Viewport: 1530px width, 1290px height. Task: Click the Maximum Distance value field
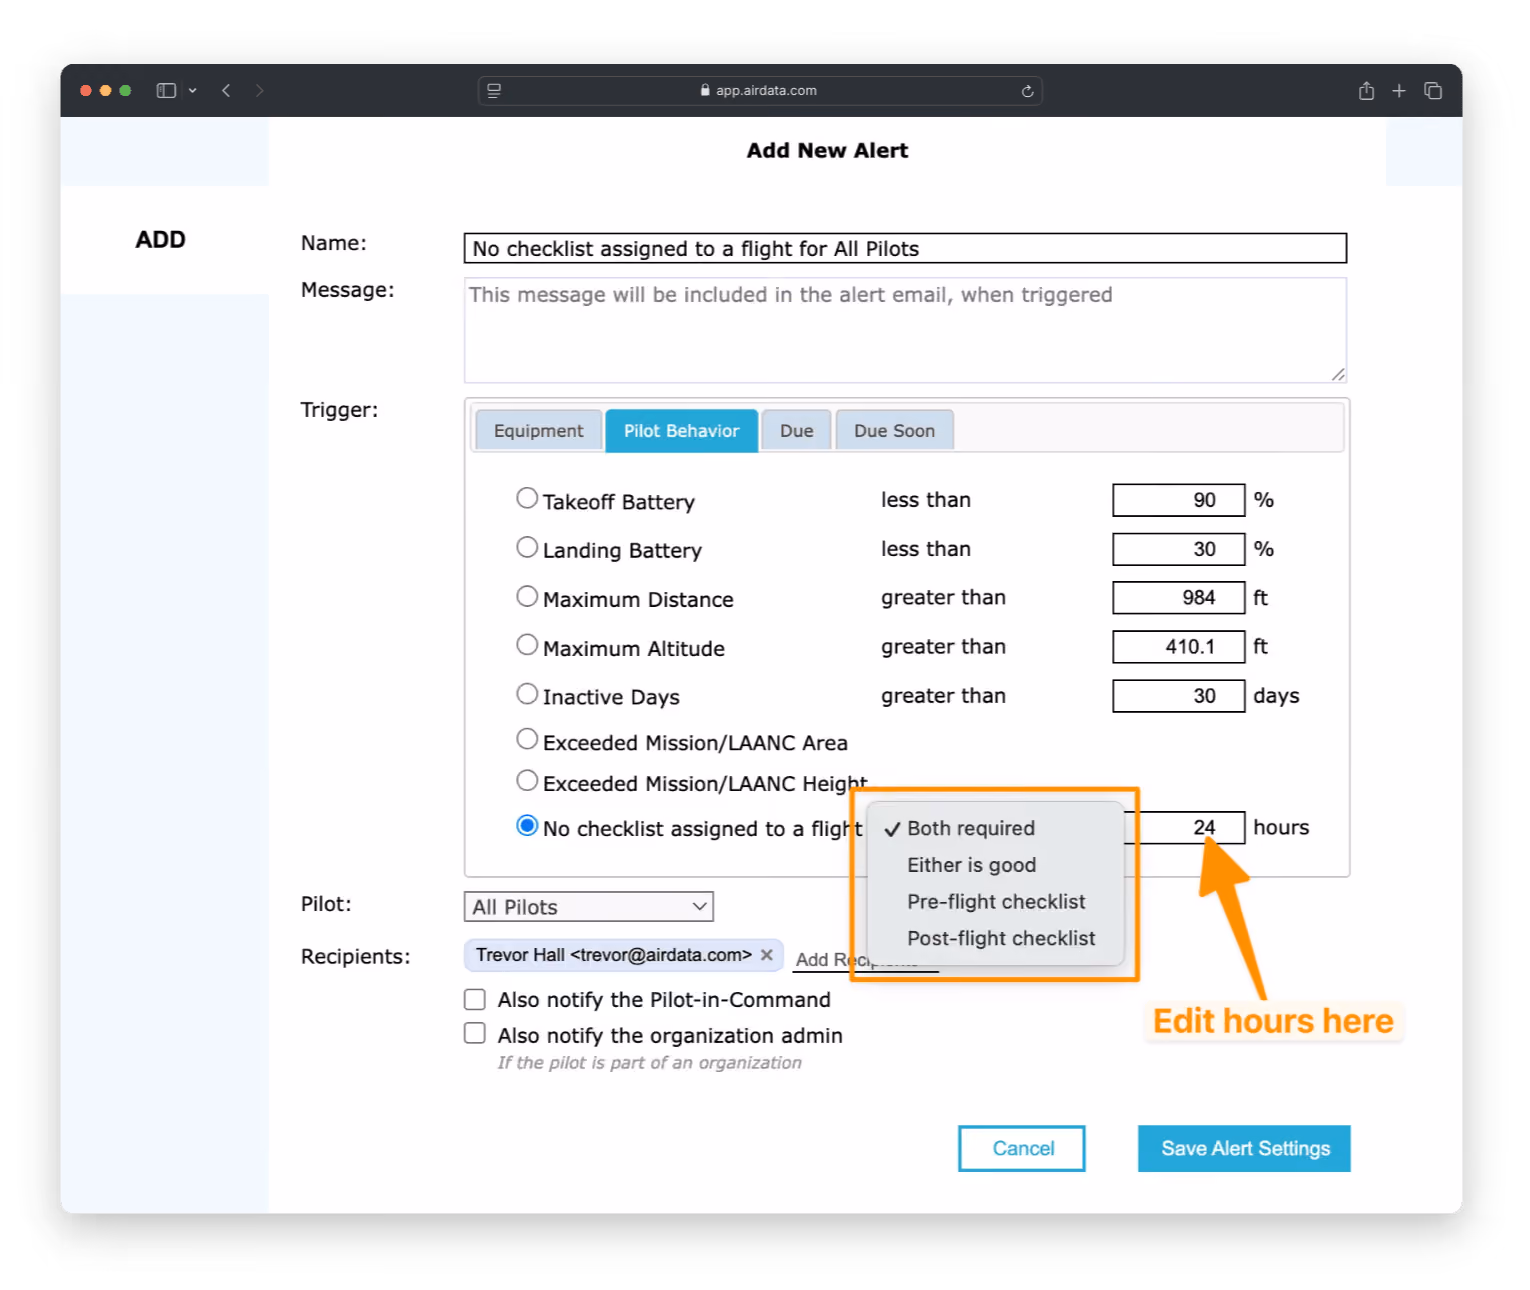pos(1178,598)
